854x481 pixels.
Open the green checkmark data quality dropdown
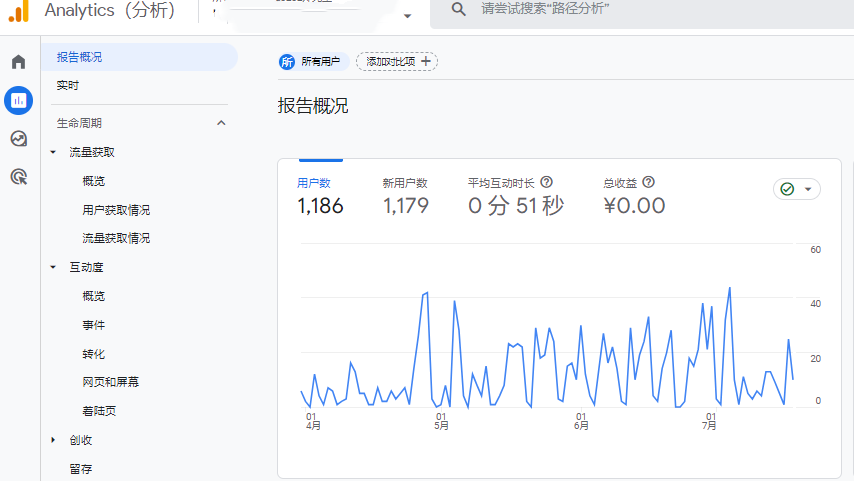(x=796, y=189)
